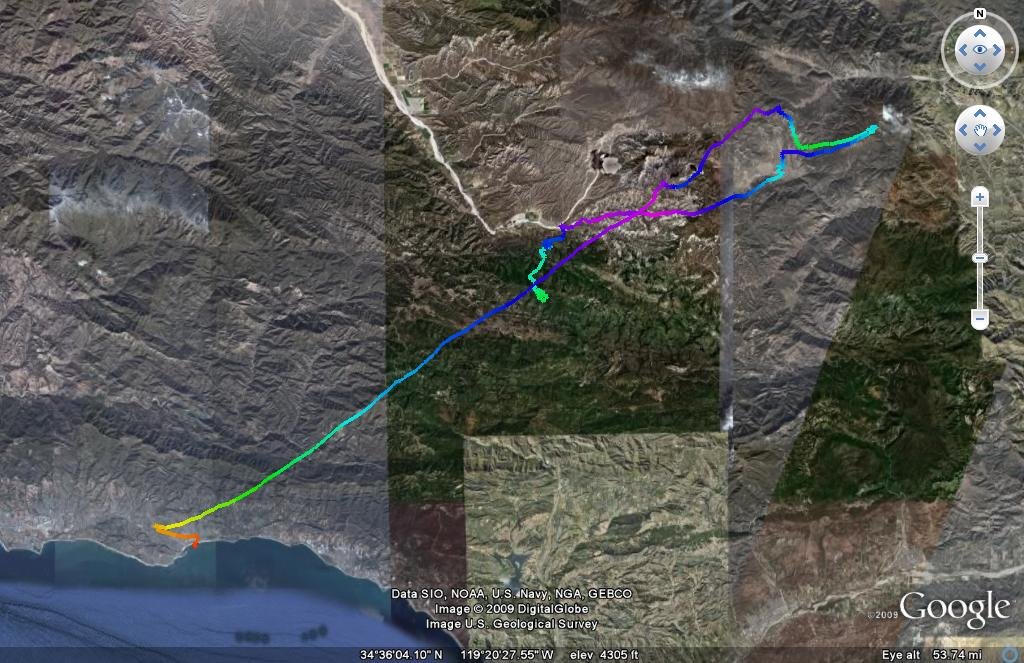The image size is (1024, 663).
Task: Pan map up with move joystick arrow
Action: pyautogui.click(x=980, y=114)
